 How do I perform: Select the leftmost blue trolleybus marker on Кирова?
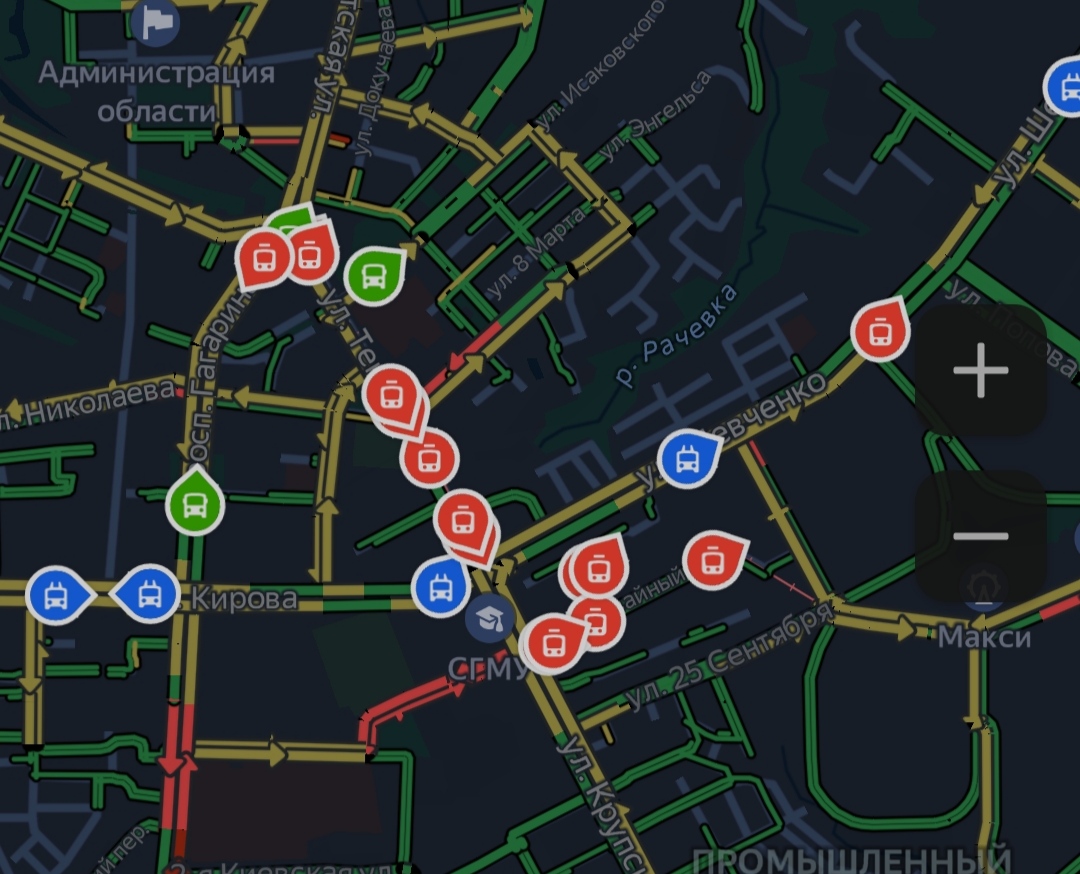click(x=58, y=595)
